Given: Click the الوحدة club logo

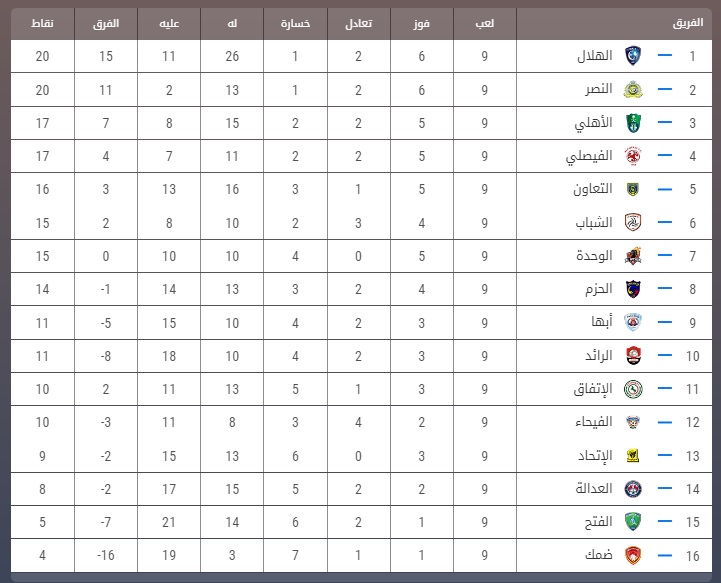Looking at the screenshot, I should coord(633,256).
